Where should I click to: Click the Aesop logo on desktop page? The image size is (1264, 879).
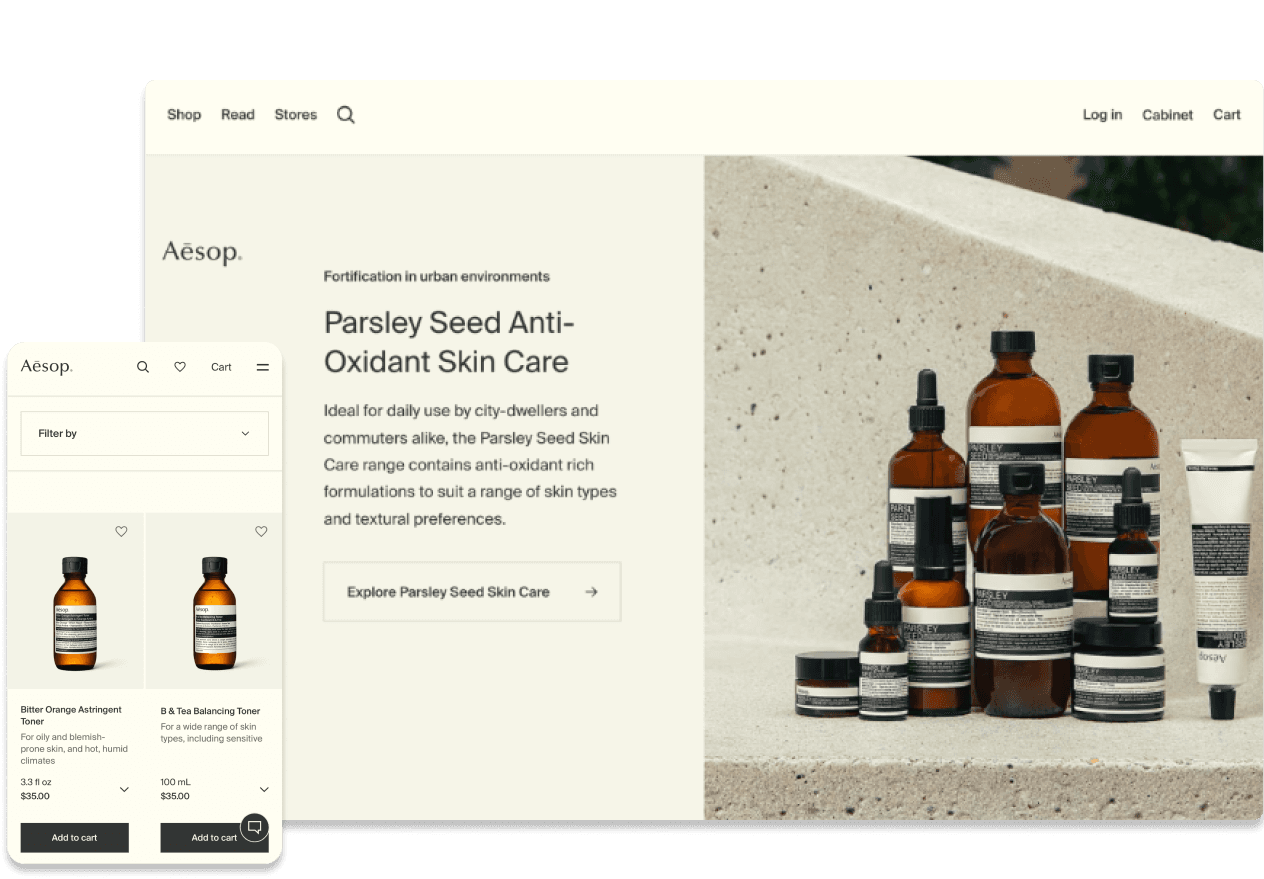(x=202, y=252)
